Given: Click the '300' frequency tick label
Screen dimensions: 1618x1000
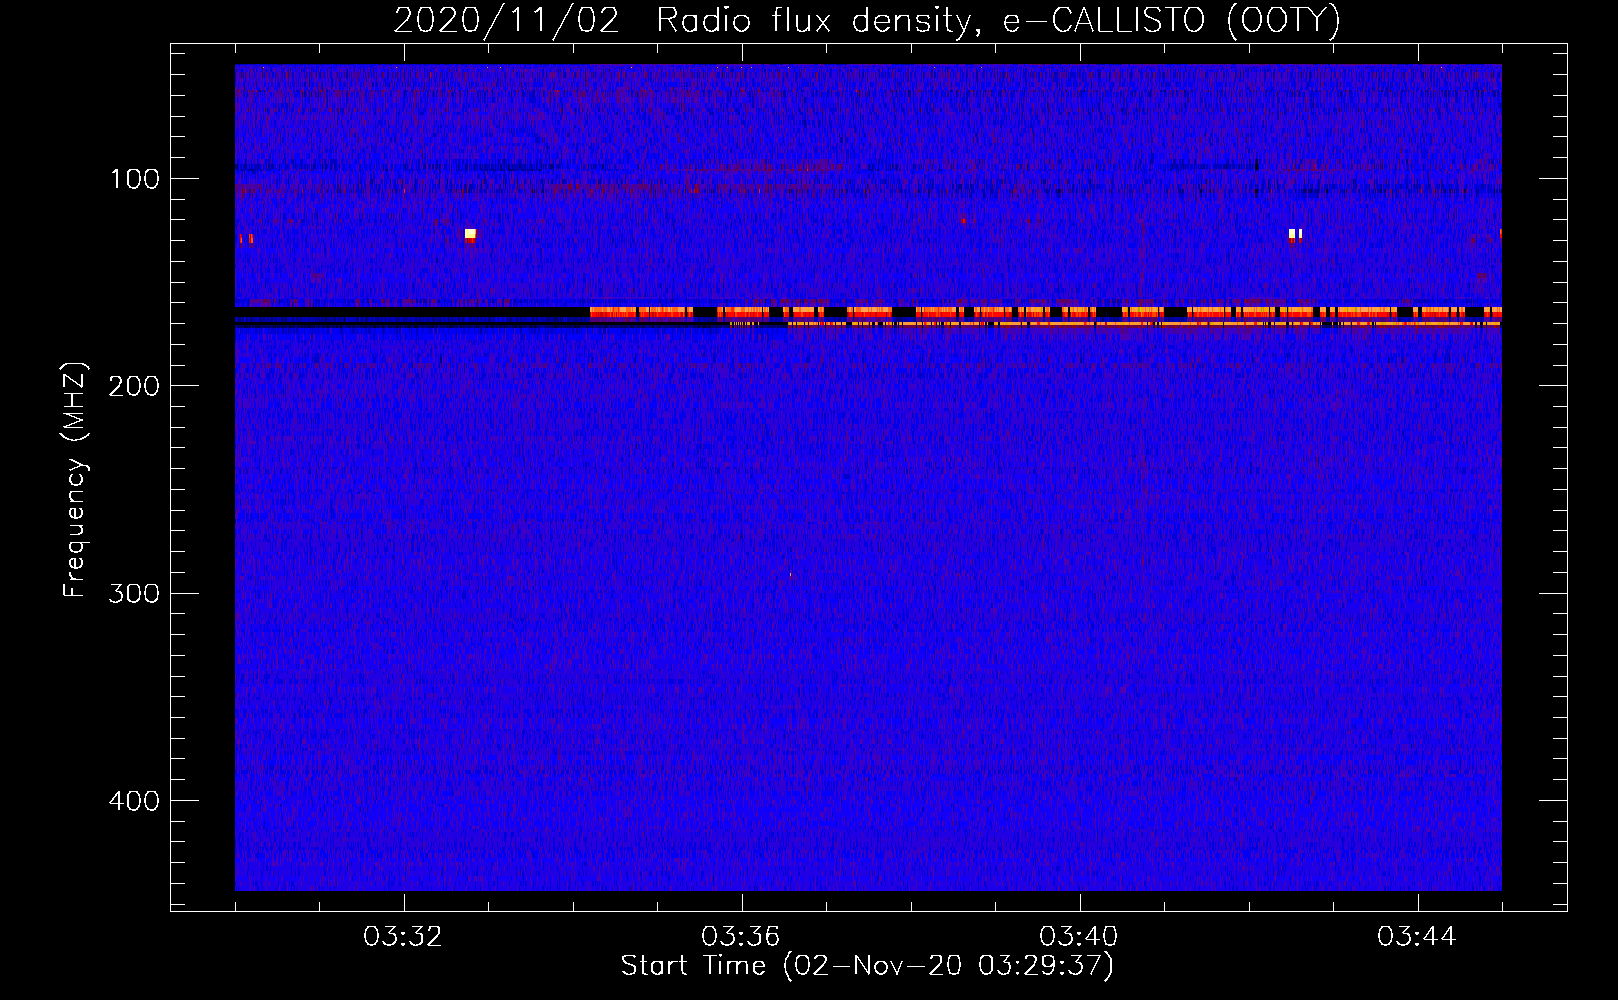Looking at the screenshot, I should click(x=134, y=593).
